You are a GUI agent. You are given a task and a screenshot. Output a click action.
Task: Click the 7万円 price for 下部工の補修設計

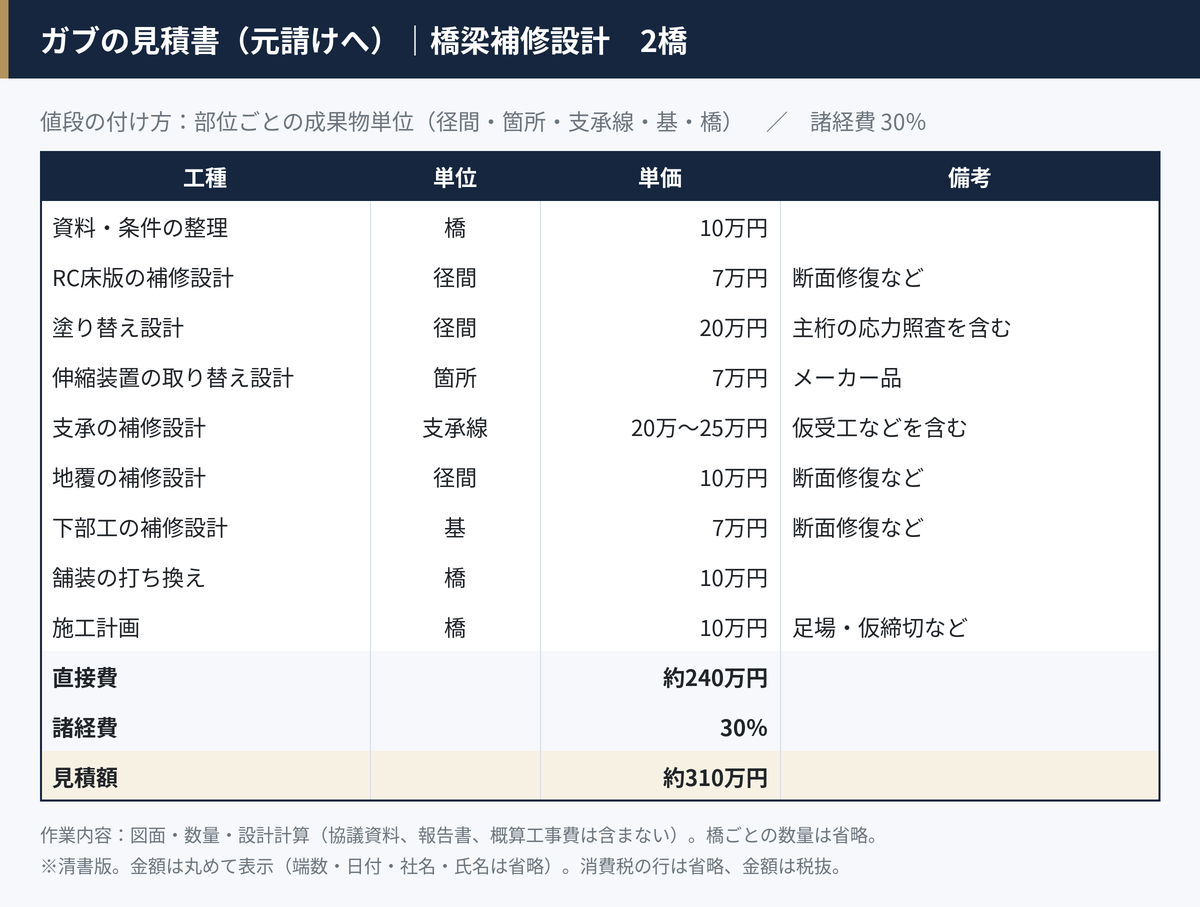click(x=740, y=528)
